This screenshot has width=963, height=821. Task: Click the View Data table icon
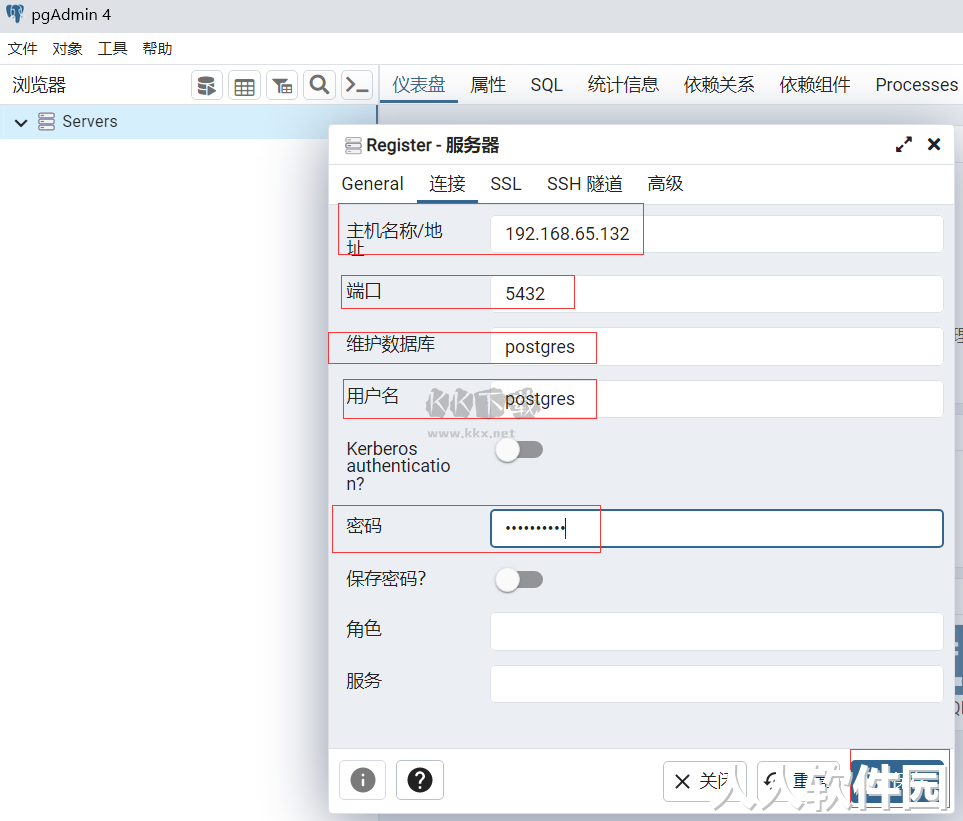click(x=244, y=85)
